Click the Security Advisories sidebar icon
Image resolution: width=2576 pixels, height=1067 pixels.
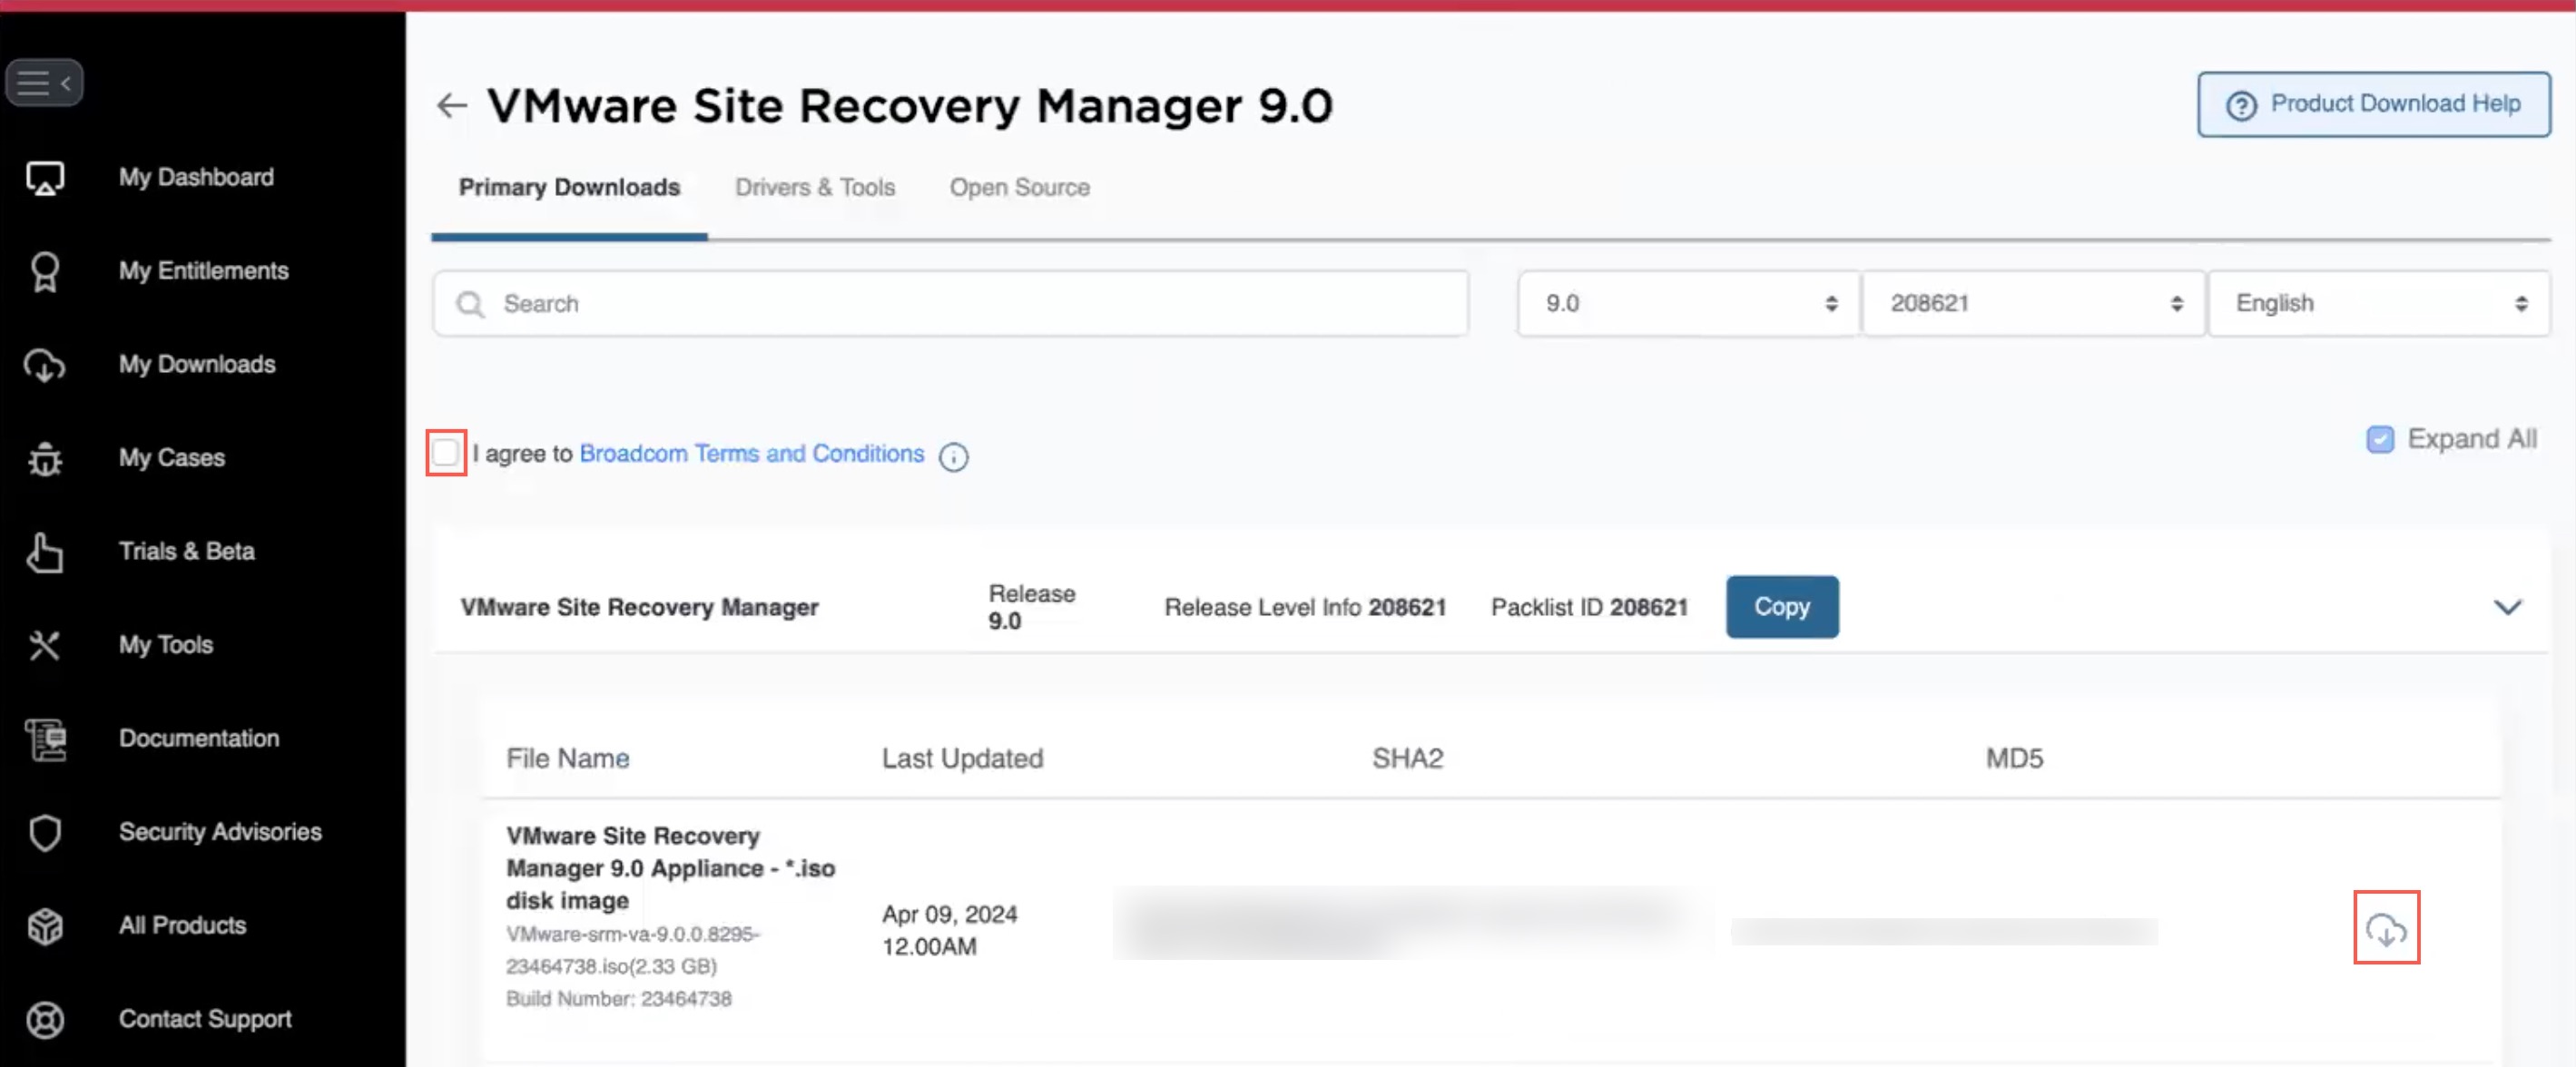coord(44,832)
